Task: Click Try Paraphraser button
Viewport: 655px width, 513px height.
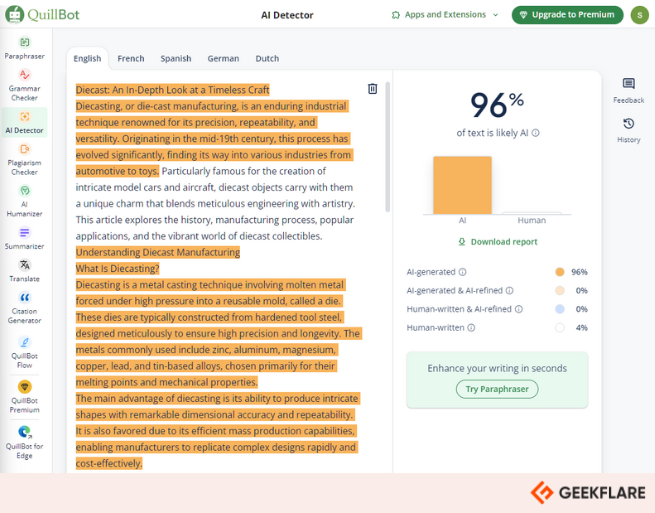Action: (497, 389)
